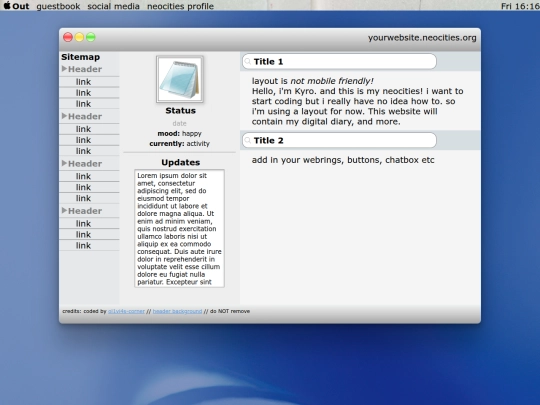Open the coder's credit link after coded by
This screenshot has height=405, width=540.
[126, 311]
